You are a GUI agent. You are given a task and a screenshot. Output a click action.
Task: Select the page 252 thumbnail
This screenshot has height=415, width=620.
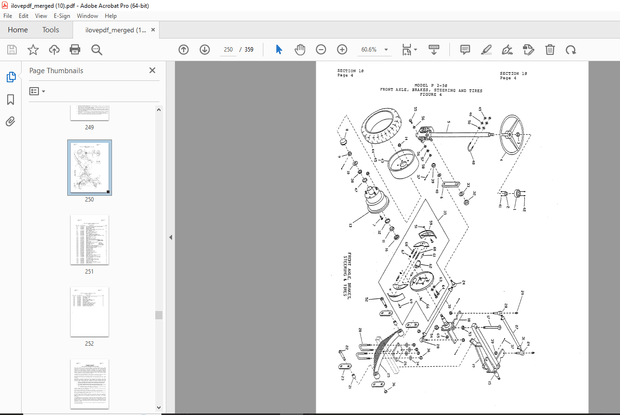tap(89, 312)
